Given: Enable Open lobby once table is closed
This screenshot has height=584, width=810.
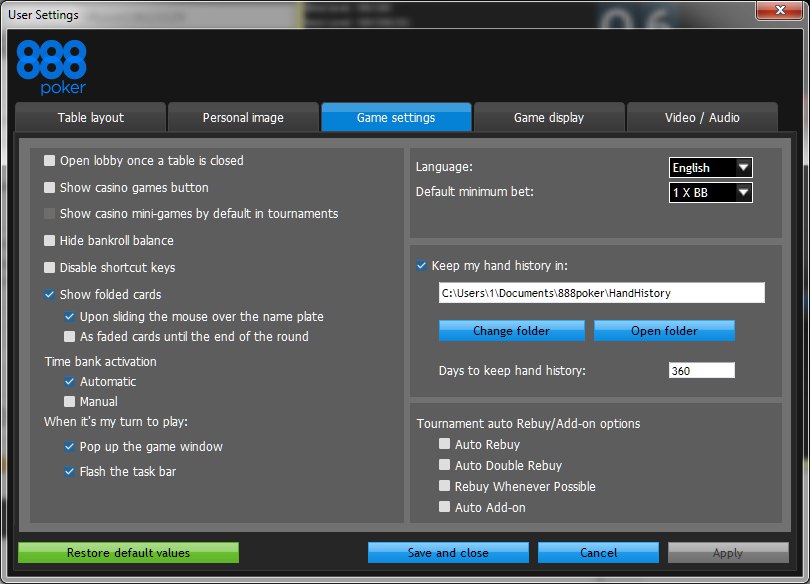Looking at the screenshot, I should (50, 161).
